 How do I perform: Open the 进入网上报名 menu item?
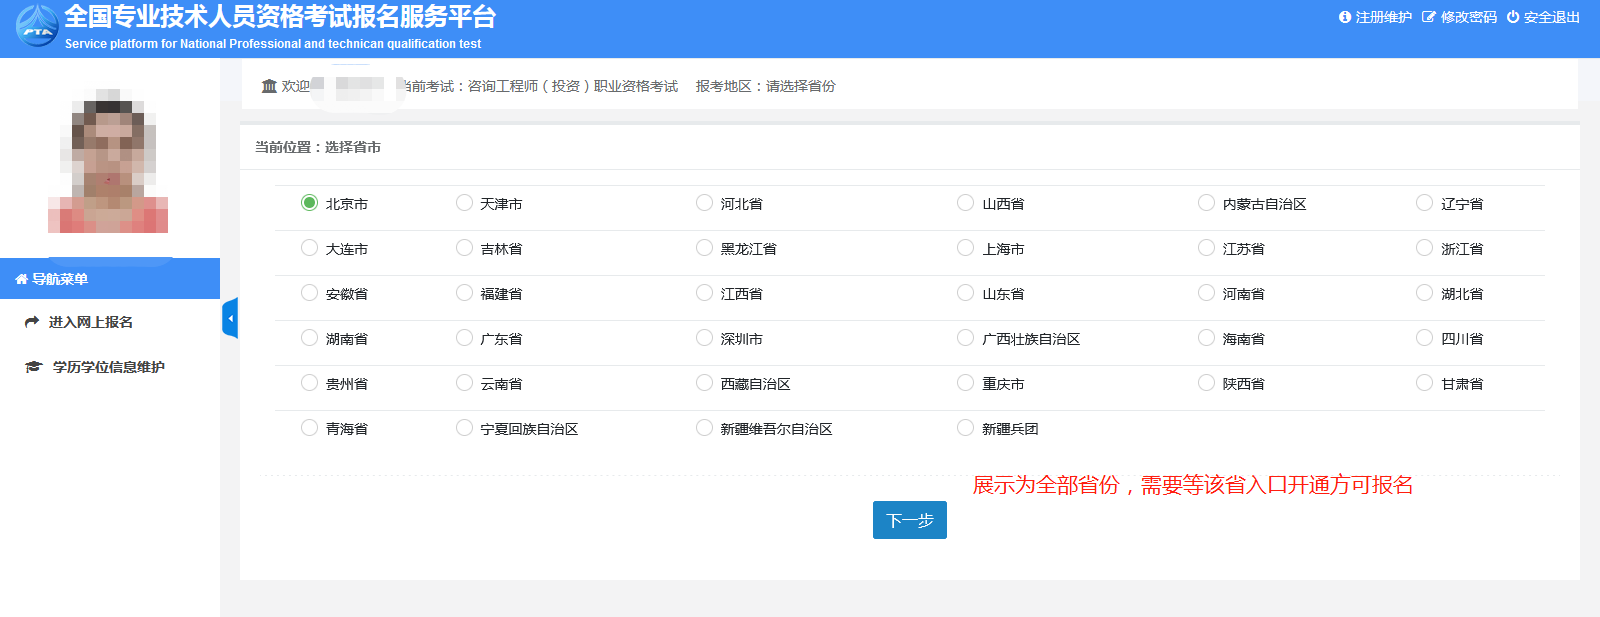click(90, 322)
